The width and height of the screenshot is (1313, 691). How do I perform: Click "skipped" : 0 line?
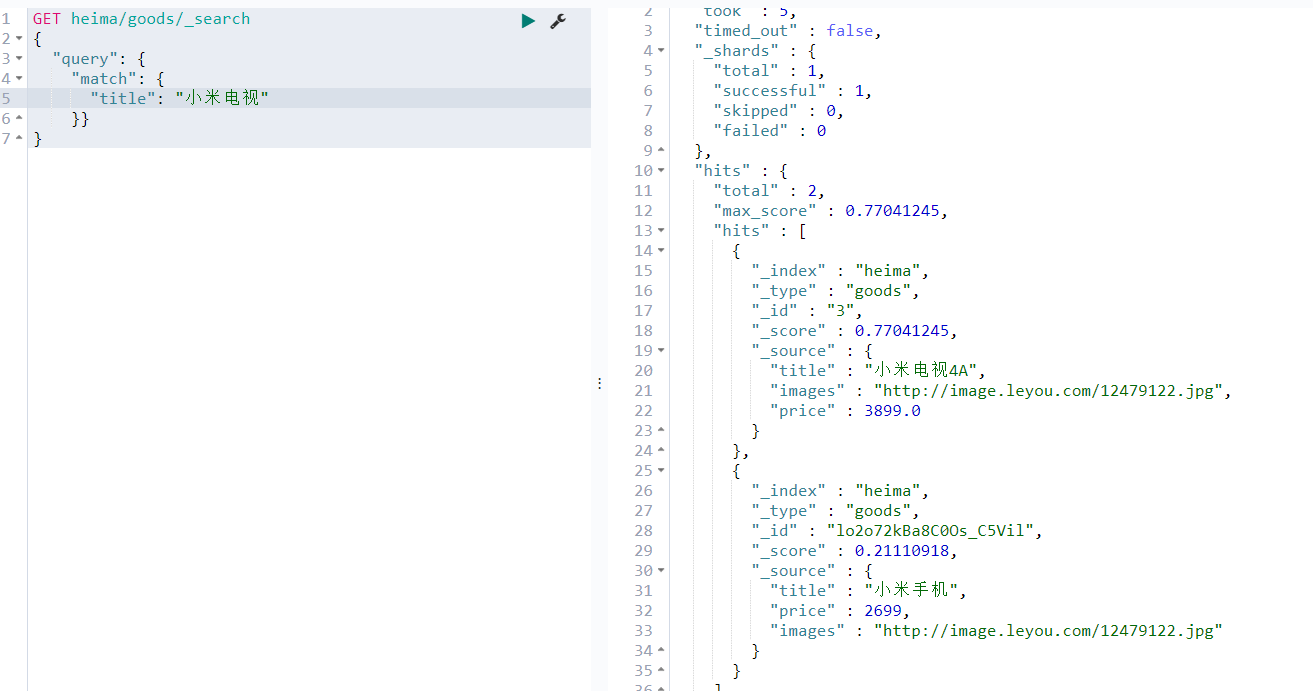pyautogui.click(x=778, y=110)
